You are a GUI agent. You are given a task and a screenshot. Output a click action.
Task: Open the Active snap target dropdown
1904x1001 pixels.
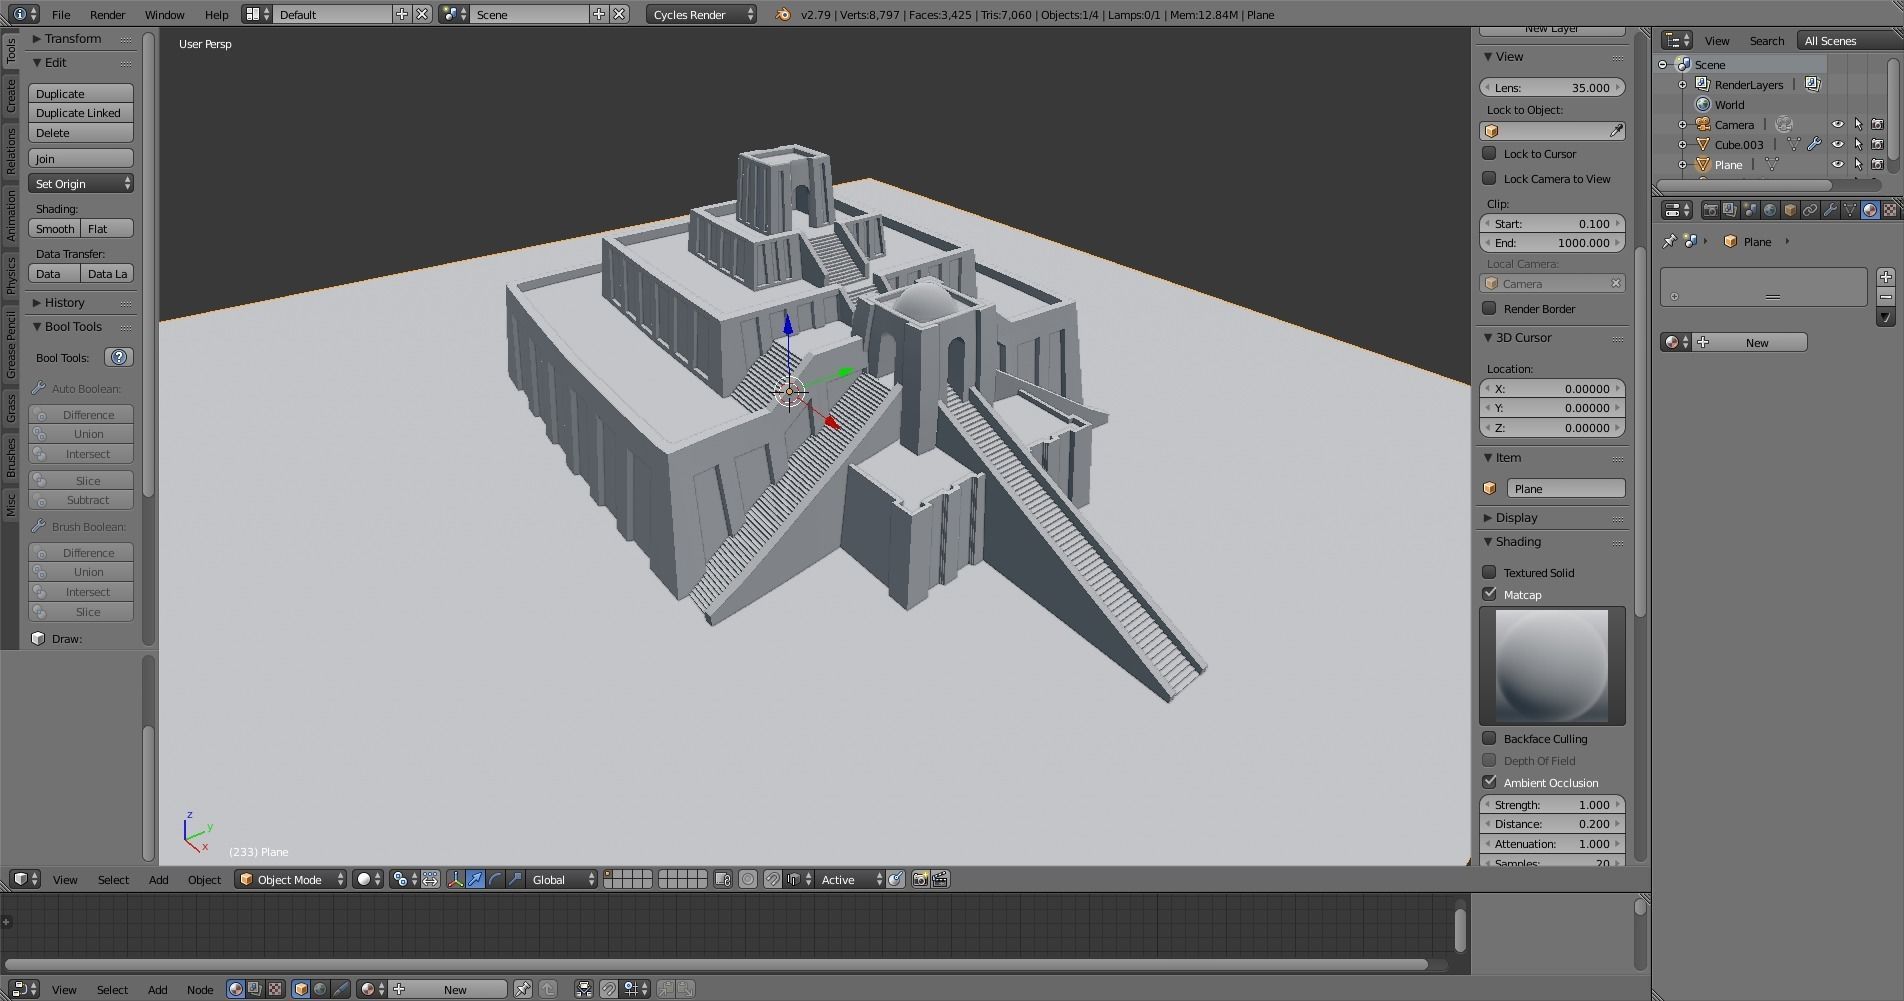pyautogui.click(x=851, y=879)
